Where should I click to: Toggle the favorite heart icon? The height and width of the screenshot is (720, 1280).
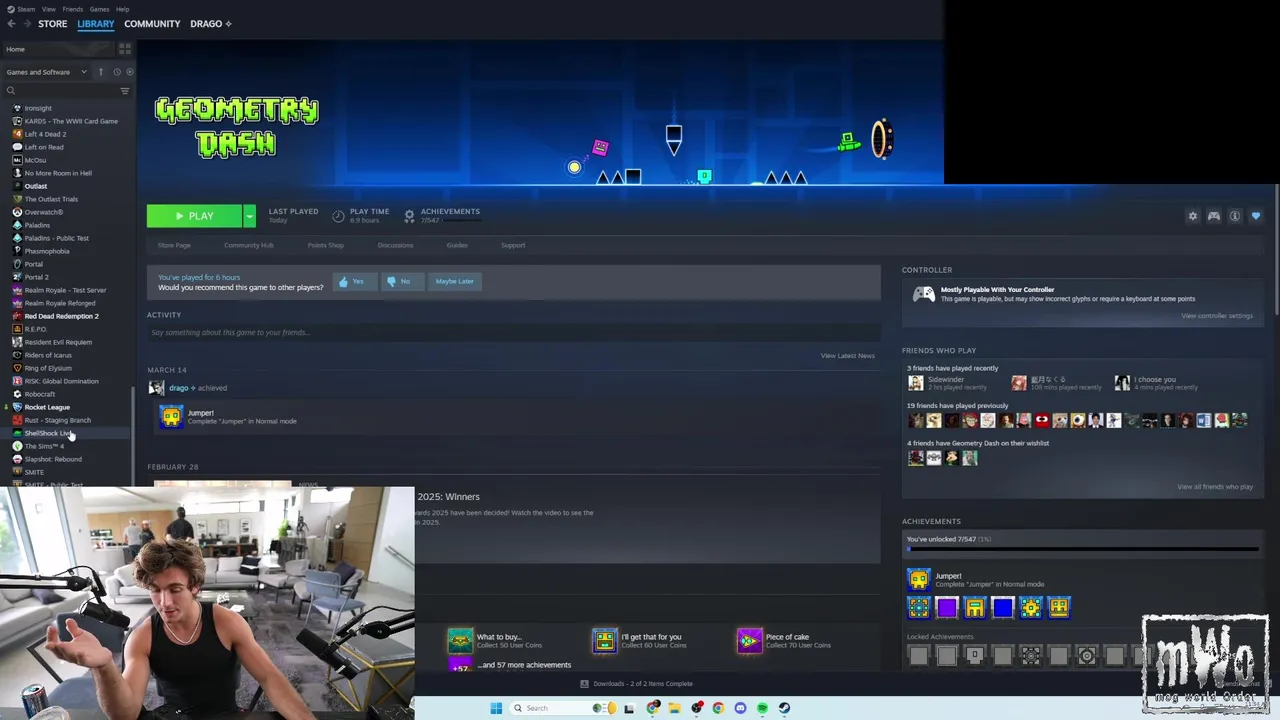(x=1256, y=216)
